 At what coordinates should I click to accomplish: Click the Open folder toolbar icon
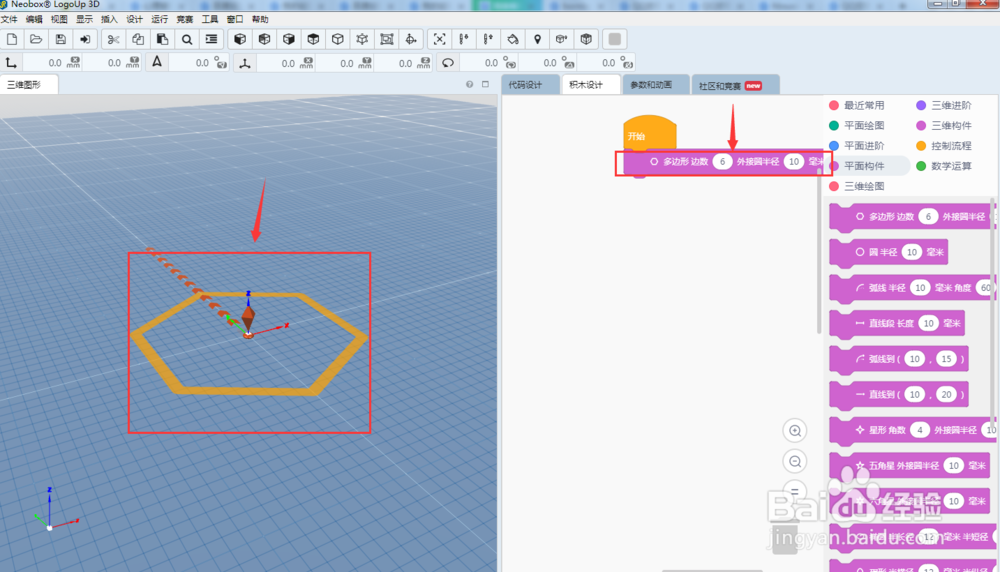[x=36, y=40]
